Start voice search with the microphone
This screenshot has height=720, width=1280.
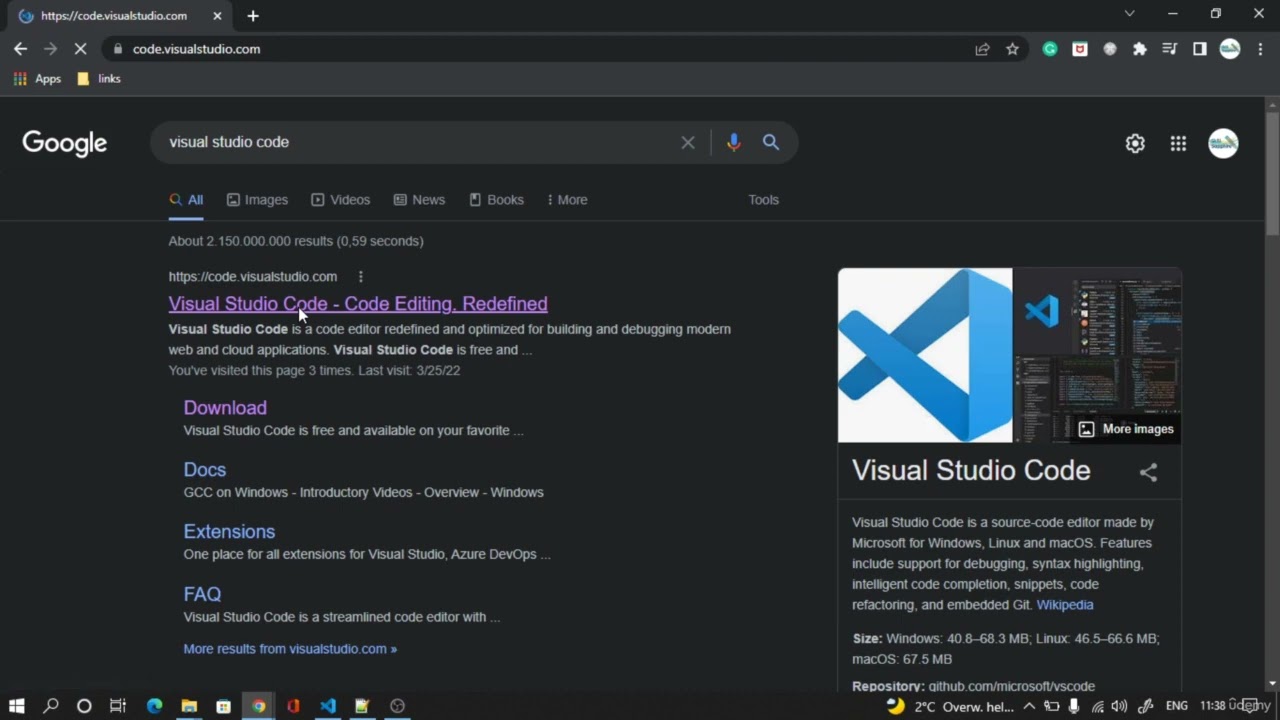click(x=733, y=143)
